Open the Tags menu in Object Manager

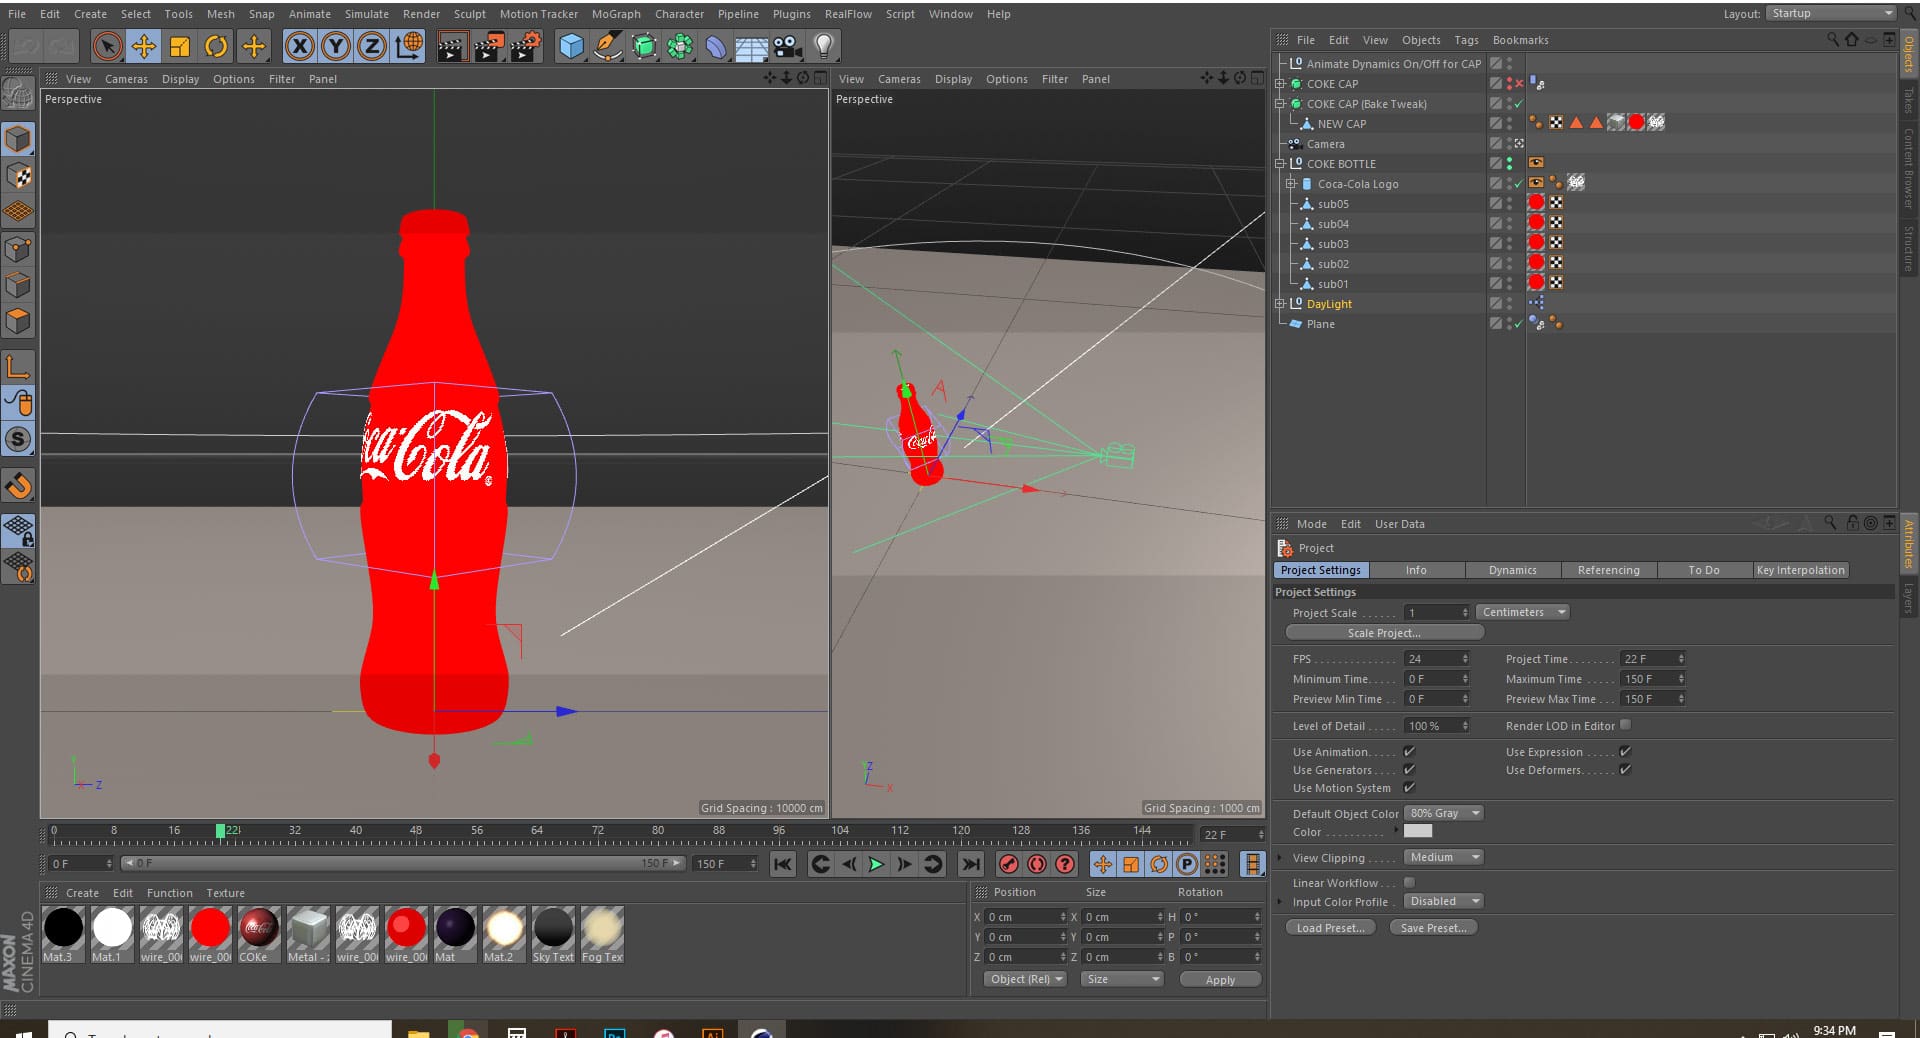1466,40
